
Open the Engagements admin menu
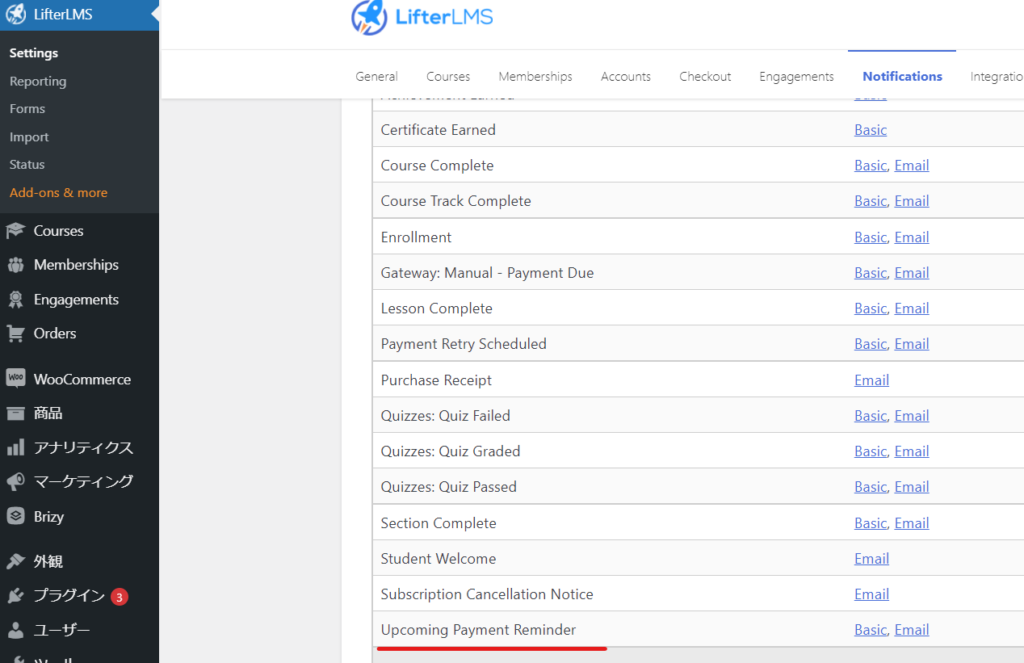pyautogui.click(x=80, y=299)
